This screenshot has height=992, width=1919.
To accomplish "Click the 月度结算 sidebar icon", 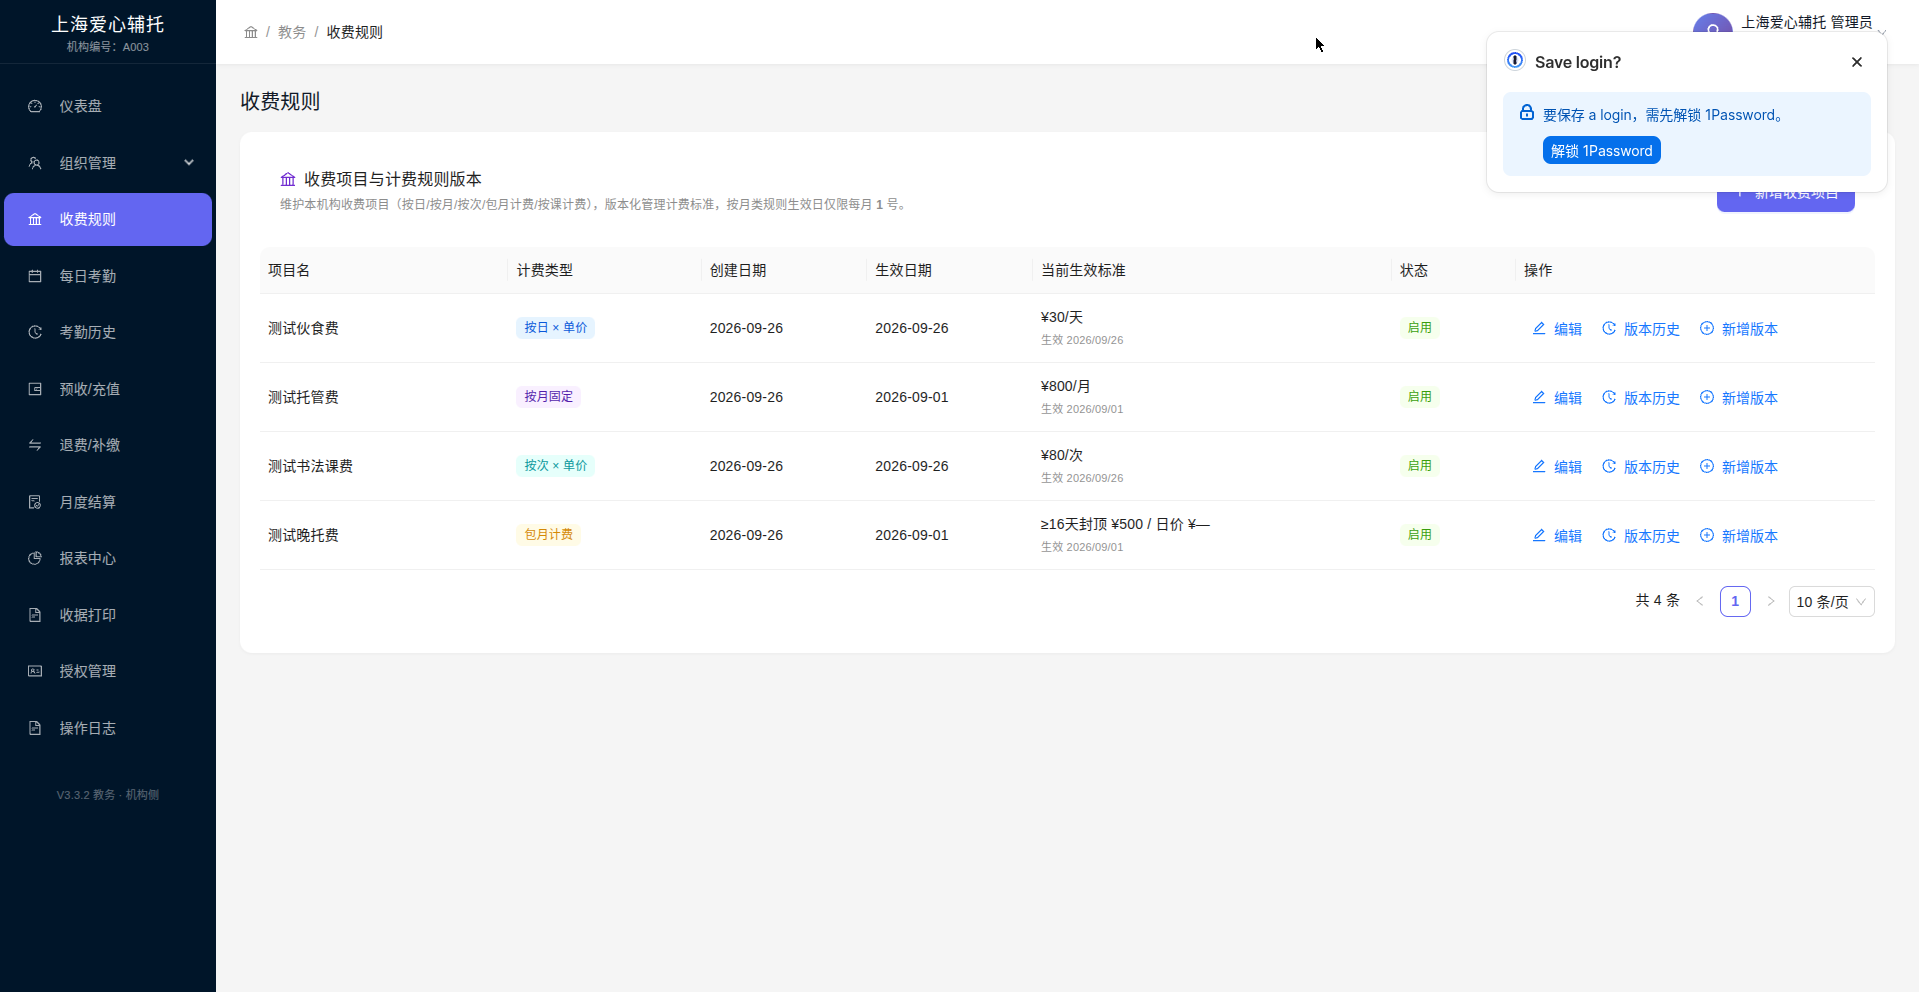I will click(x=35, y=502).
